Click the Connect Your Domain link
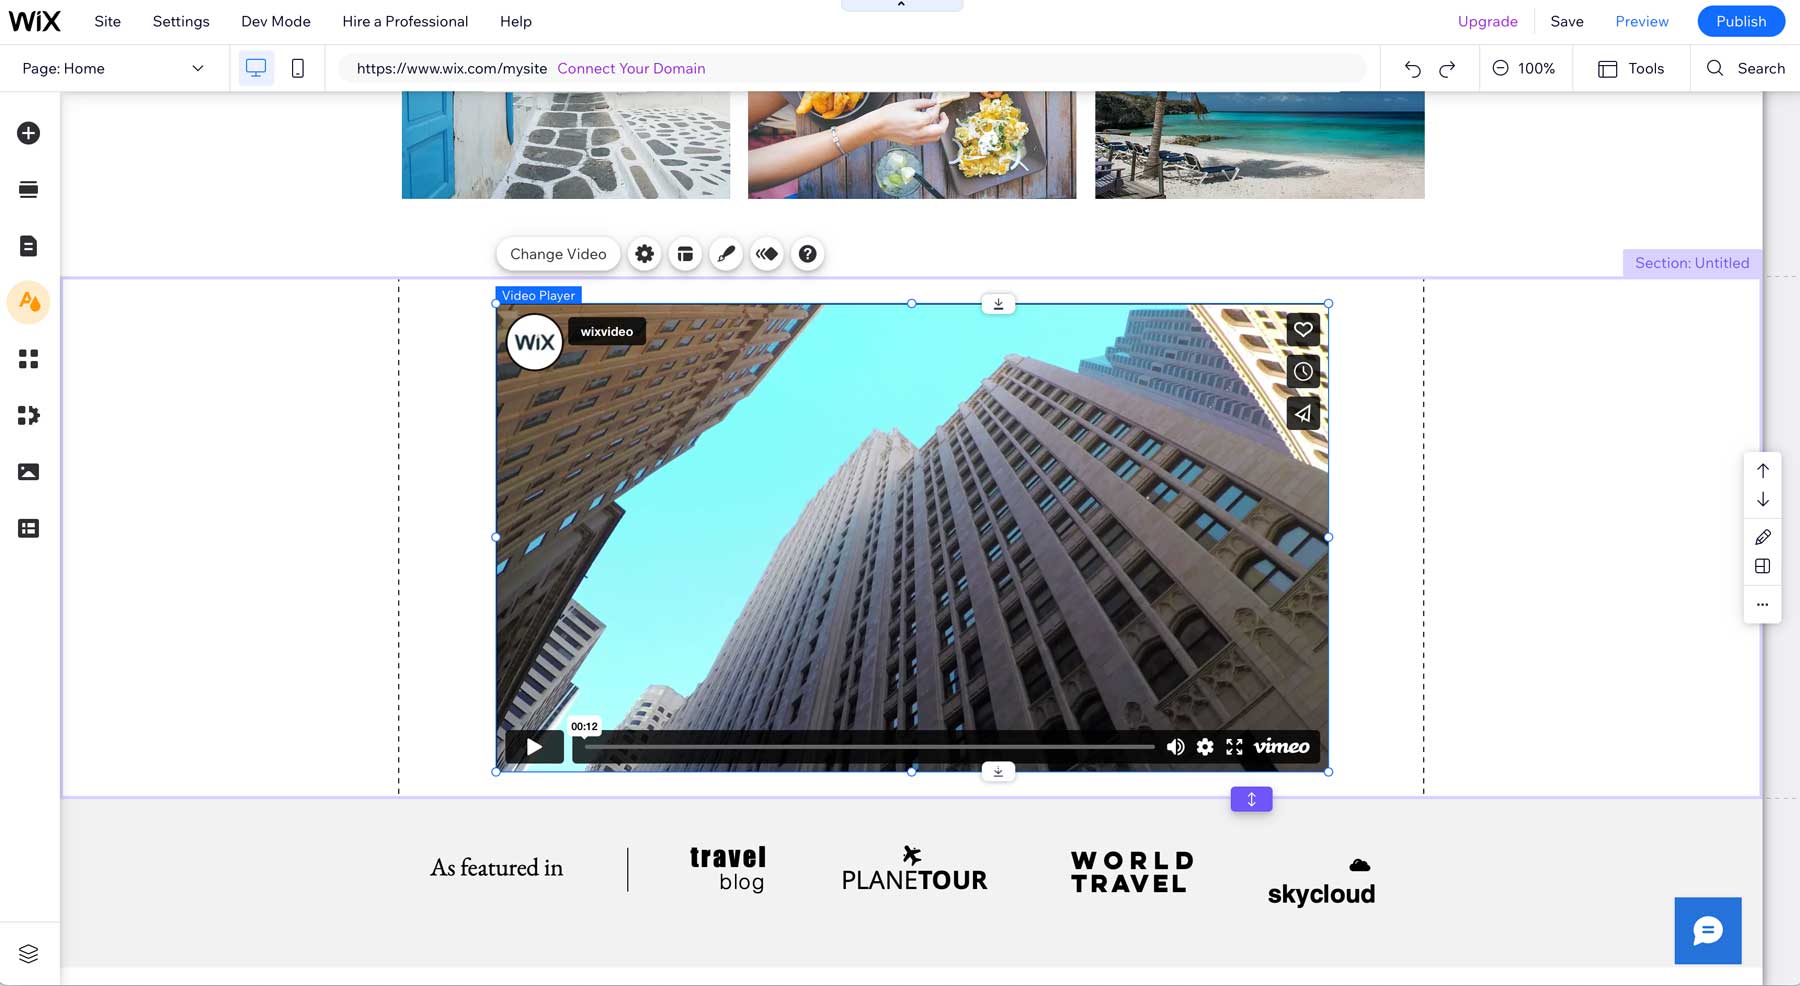Viewport: 1800px width, 986px height. [631, 68]
